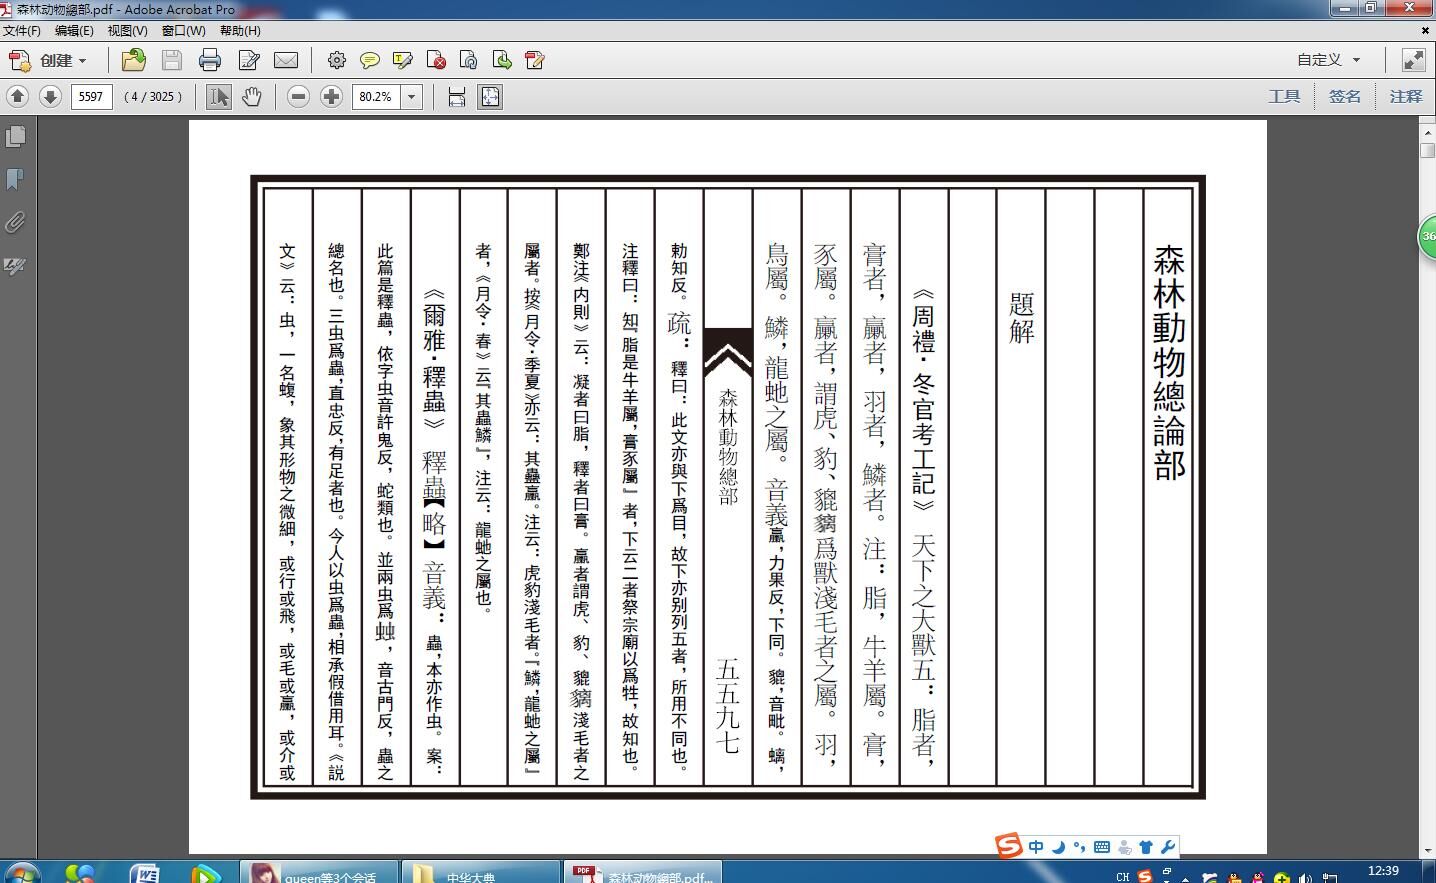Click the Zoom In plus button

[x=331, y=96]
